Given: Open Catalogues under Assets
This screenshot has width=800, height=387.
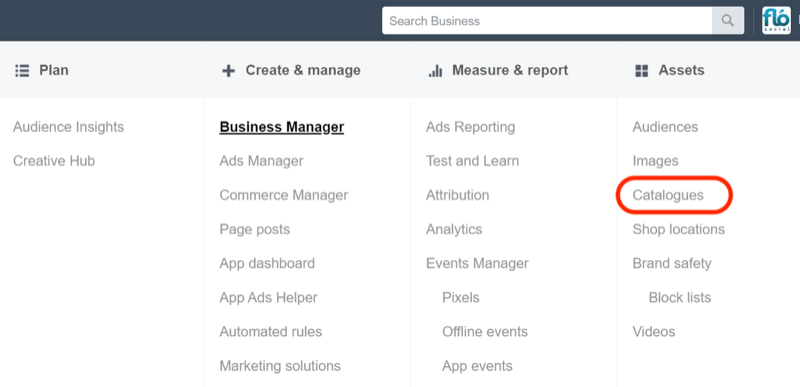Looking at the screenshot, I should coord(668,195).
